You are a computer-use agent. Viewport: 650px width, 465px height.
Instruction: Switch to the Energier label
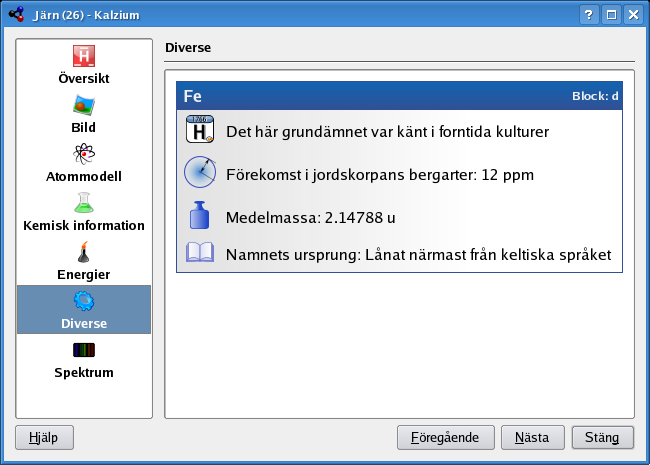point(84,274)
